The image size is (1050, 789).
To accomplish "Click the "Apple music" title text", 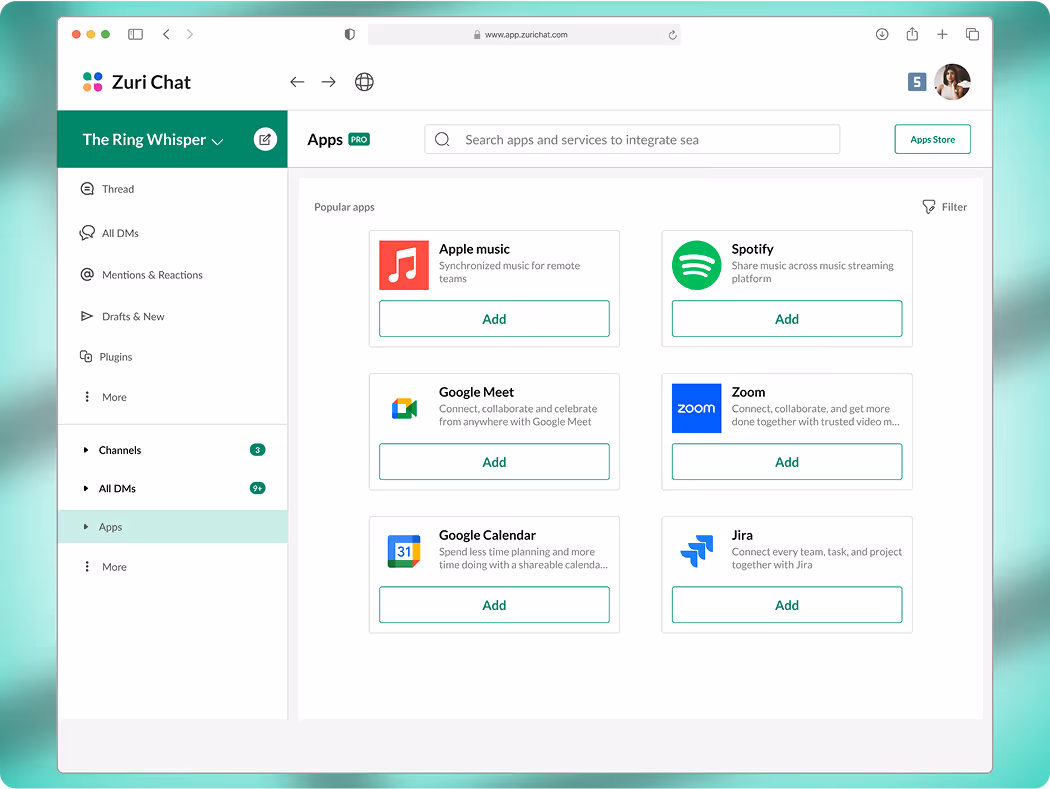I will 474,249.
